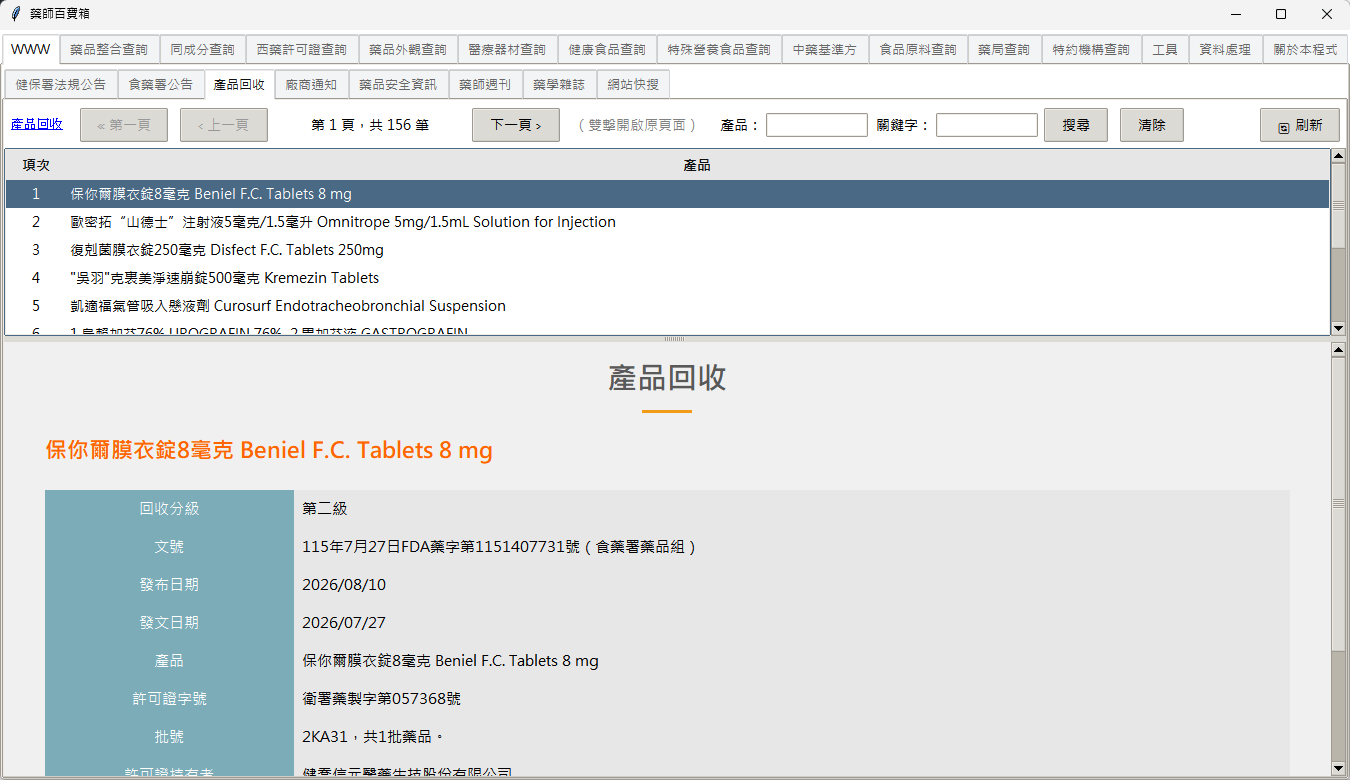Select the 資料處理 tab
The width and height of the screenshot is (1350, 780).
1225,50
